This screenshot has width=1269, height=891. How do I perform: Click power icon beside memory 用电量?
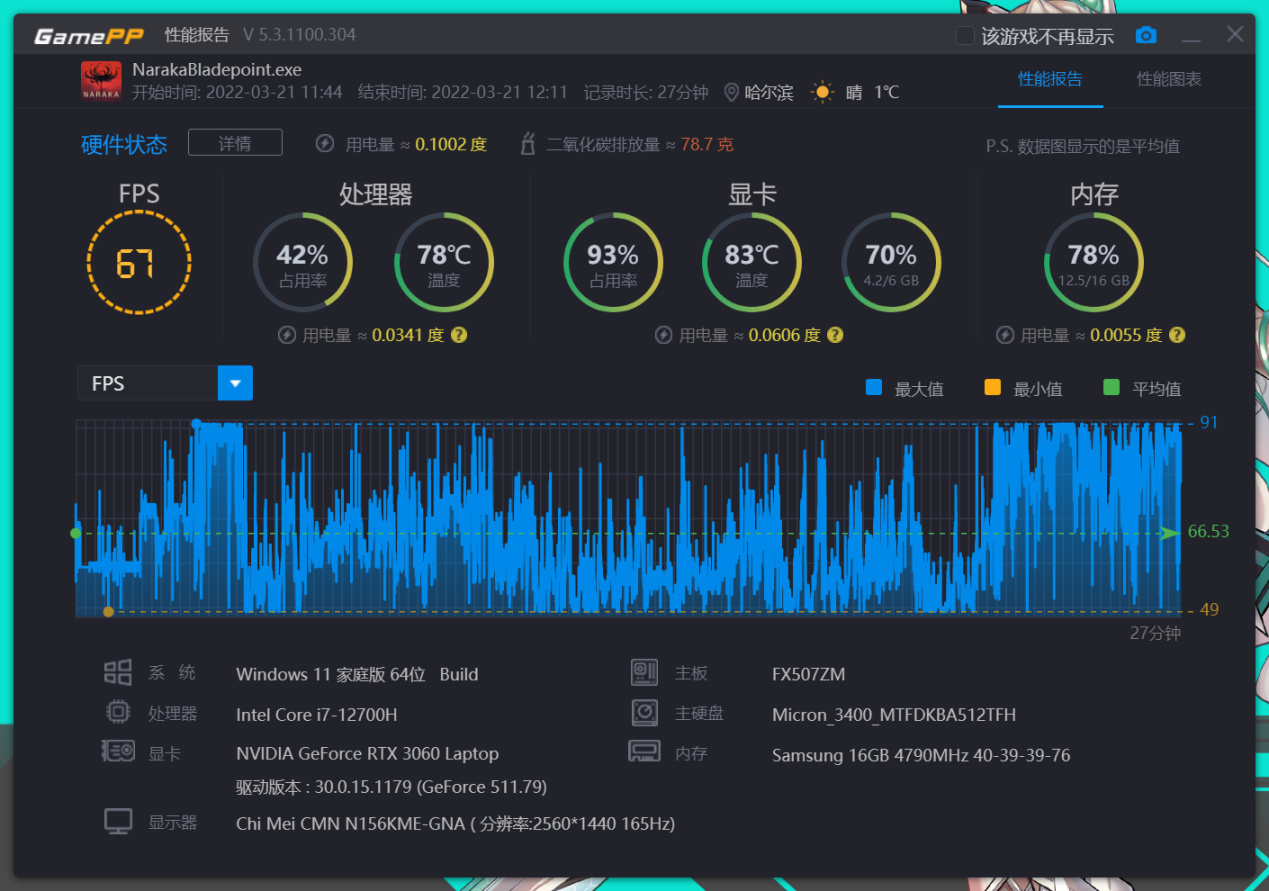click(x=1005, y=335)
